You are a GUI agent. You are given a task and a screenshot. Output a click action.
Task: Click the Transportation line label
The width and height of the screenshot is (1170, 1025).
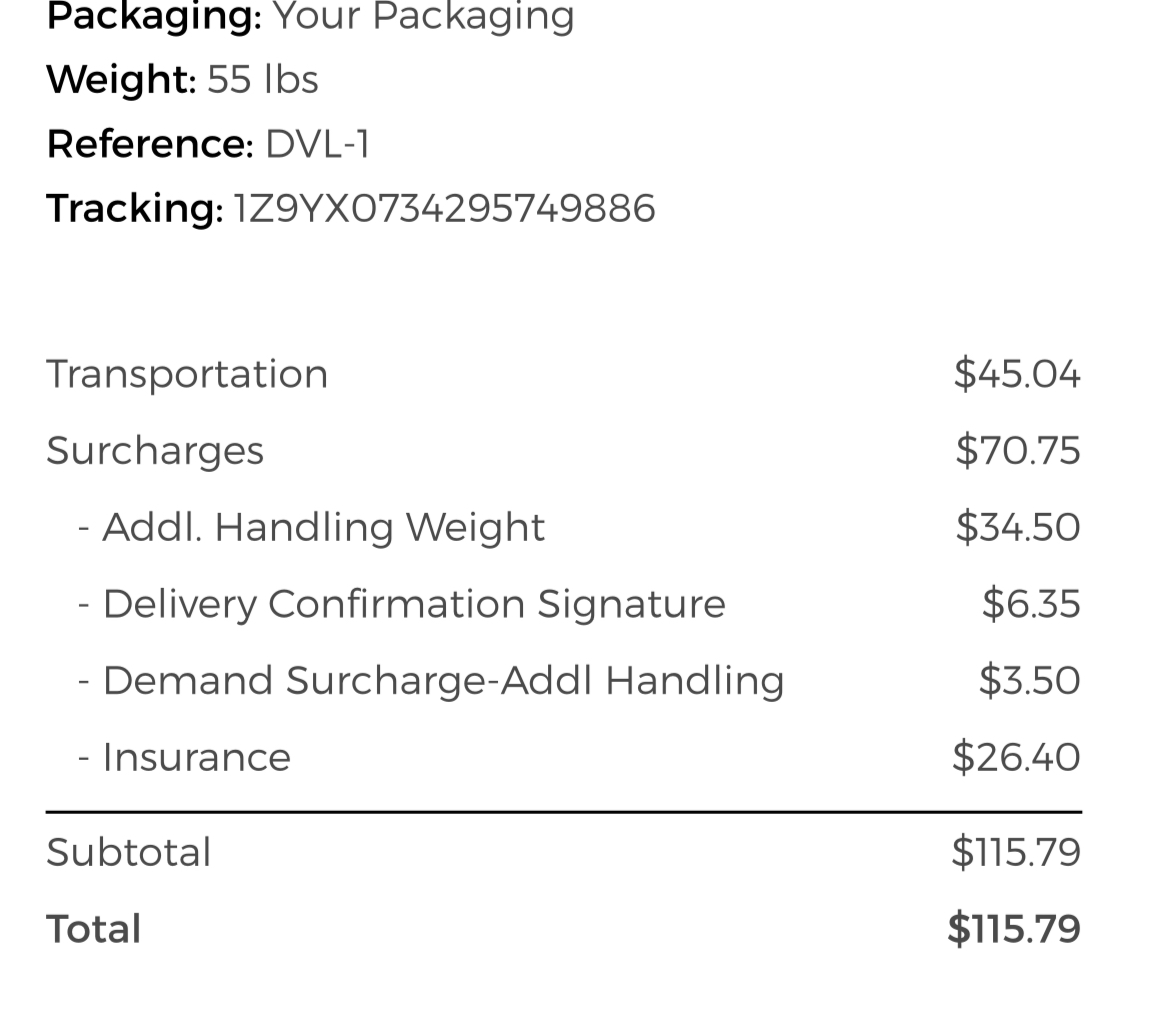[x=187, y=374]
